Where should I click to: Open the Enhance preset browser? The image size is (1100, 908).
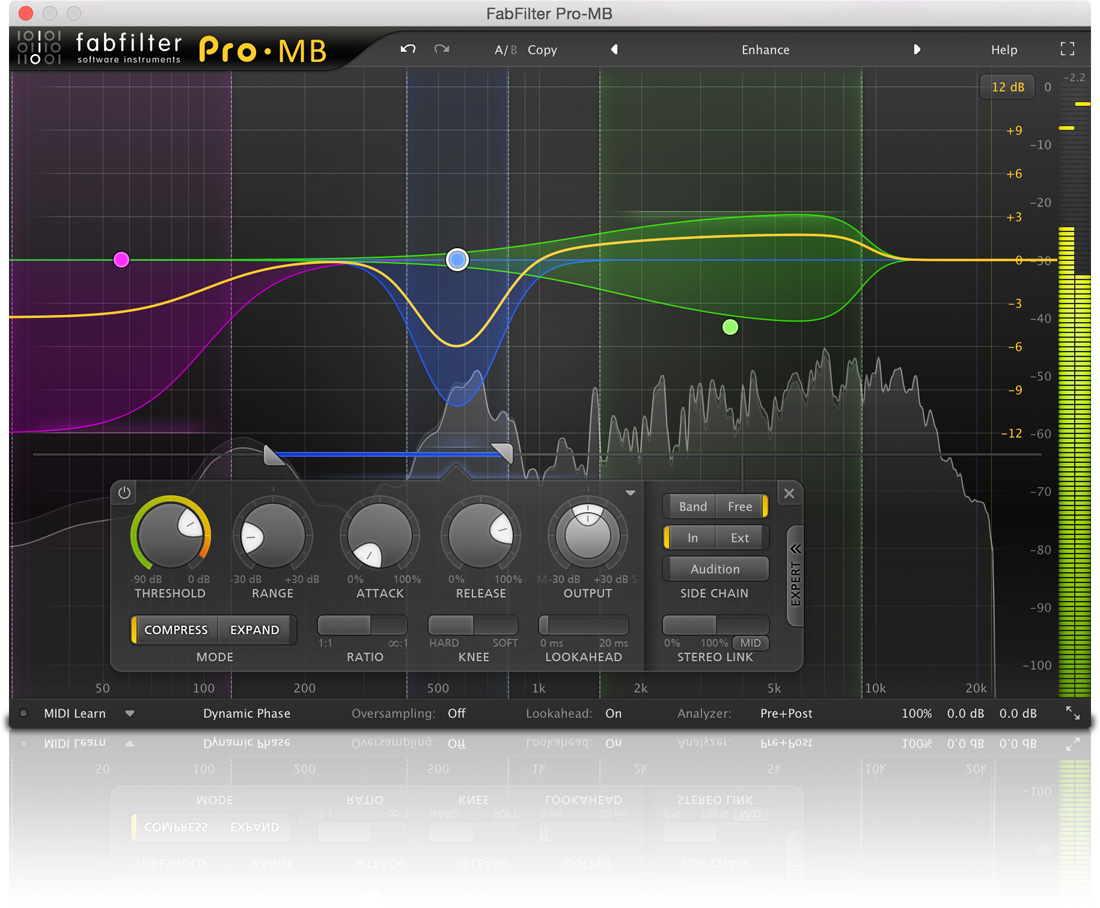point(765,49)
